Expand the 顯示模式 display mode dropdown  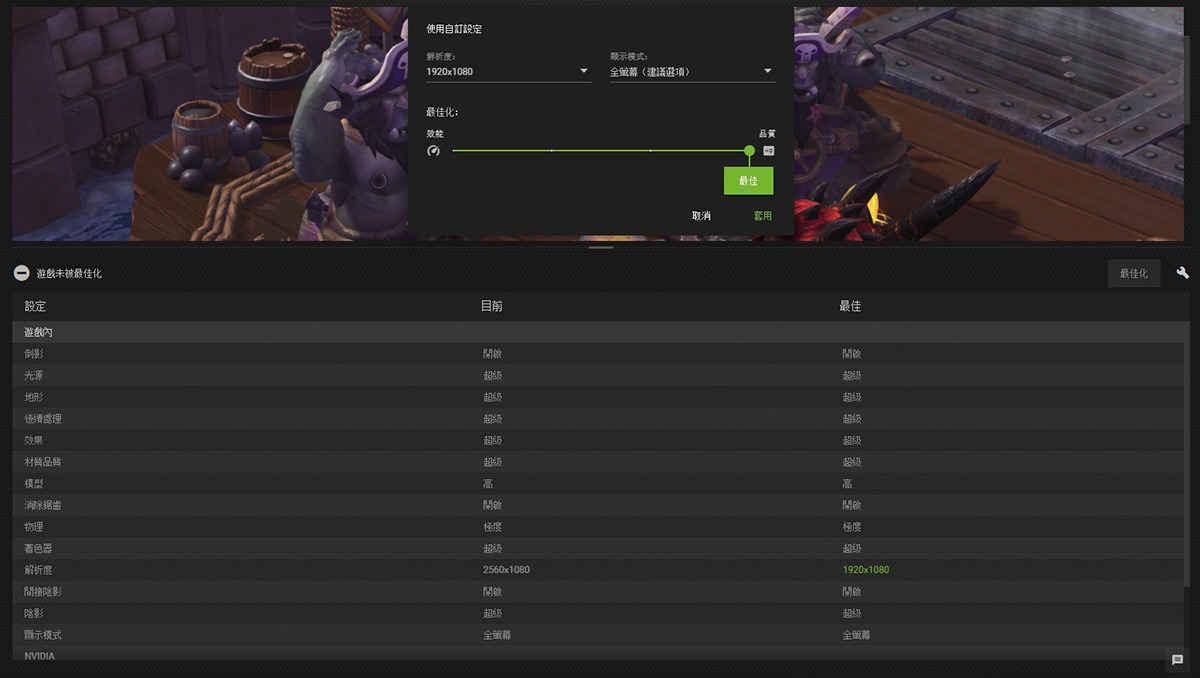692,72
